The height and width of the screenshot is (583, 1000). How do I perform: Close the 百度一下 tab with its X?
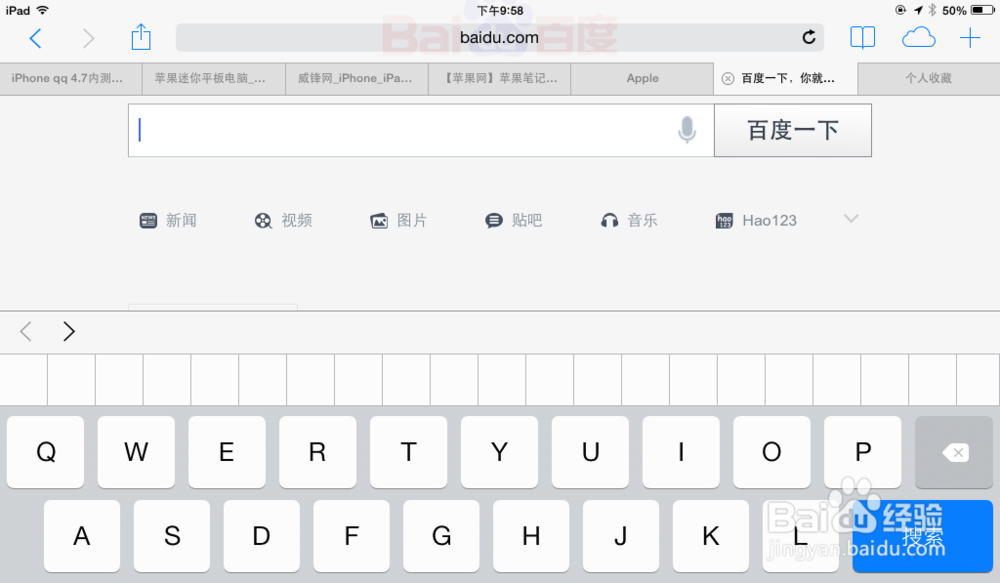728,78
